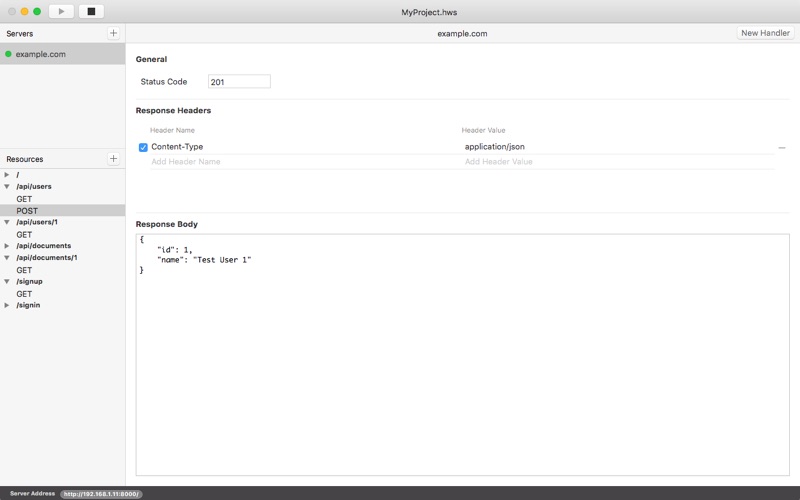Expand the /signin resource
Image resolution: width=800 pixels, height=500 pixels.
[x=7, y=305]
